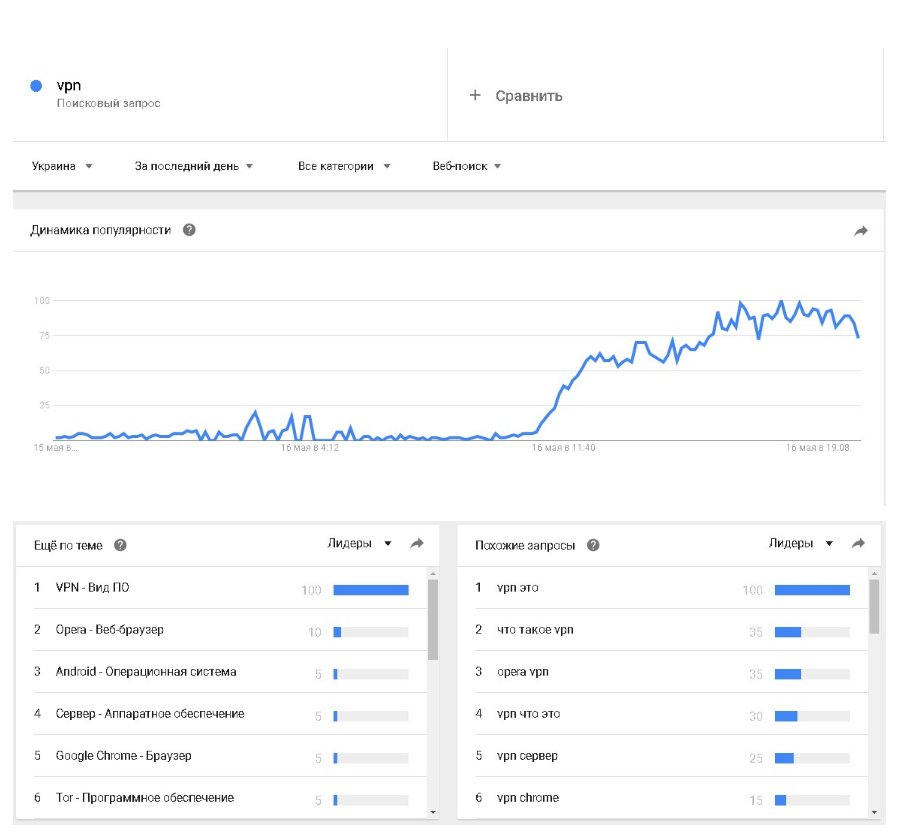This screenshot has width=900, height=835.
Task: Click the Ещё по теме list scrollbar
Action: (x=433, y=620)
